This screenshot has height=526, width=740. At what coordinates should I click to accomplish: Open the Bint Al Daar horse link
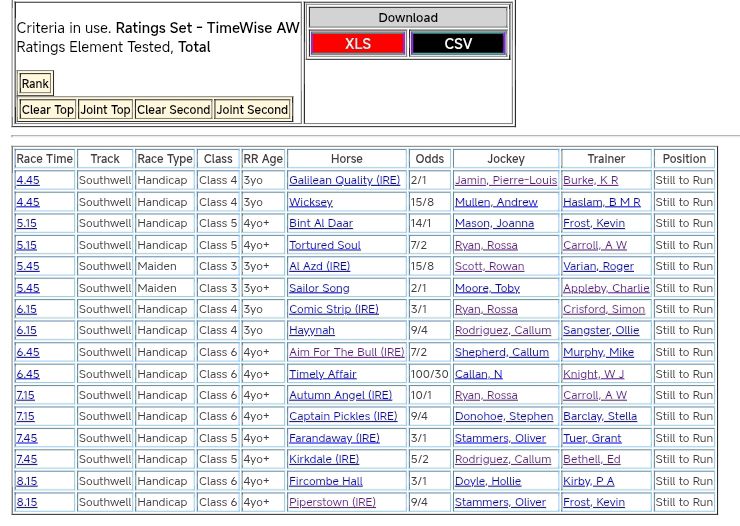(320, 224)
